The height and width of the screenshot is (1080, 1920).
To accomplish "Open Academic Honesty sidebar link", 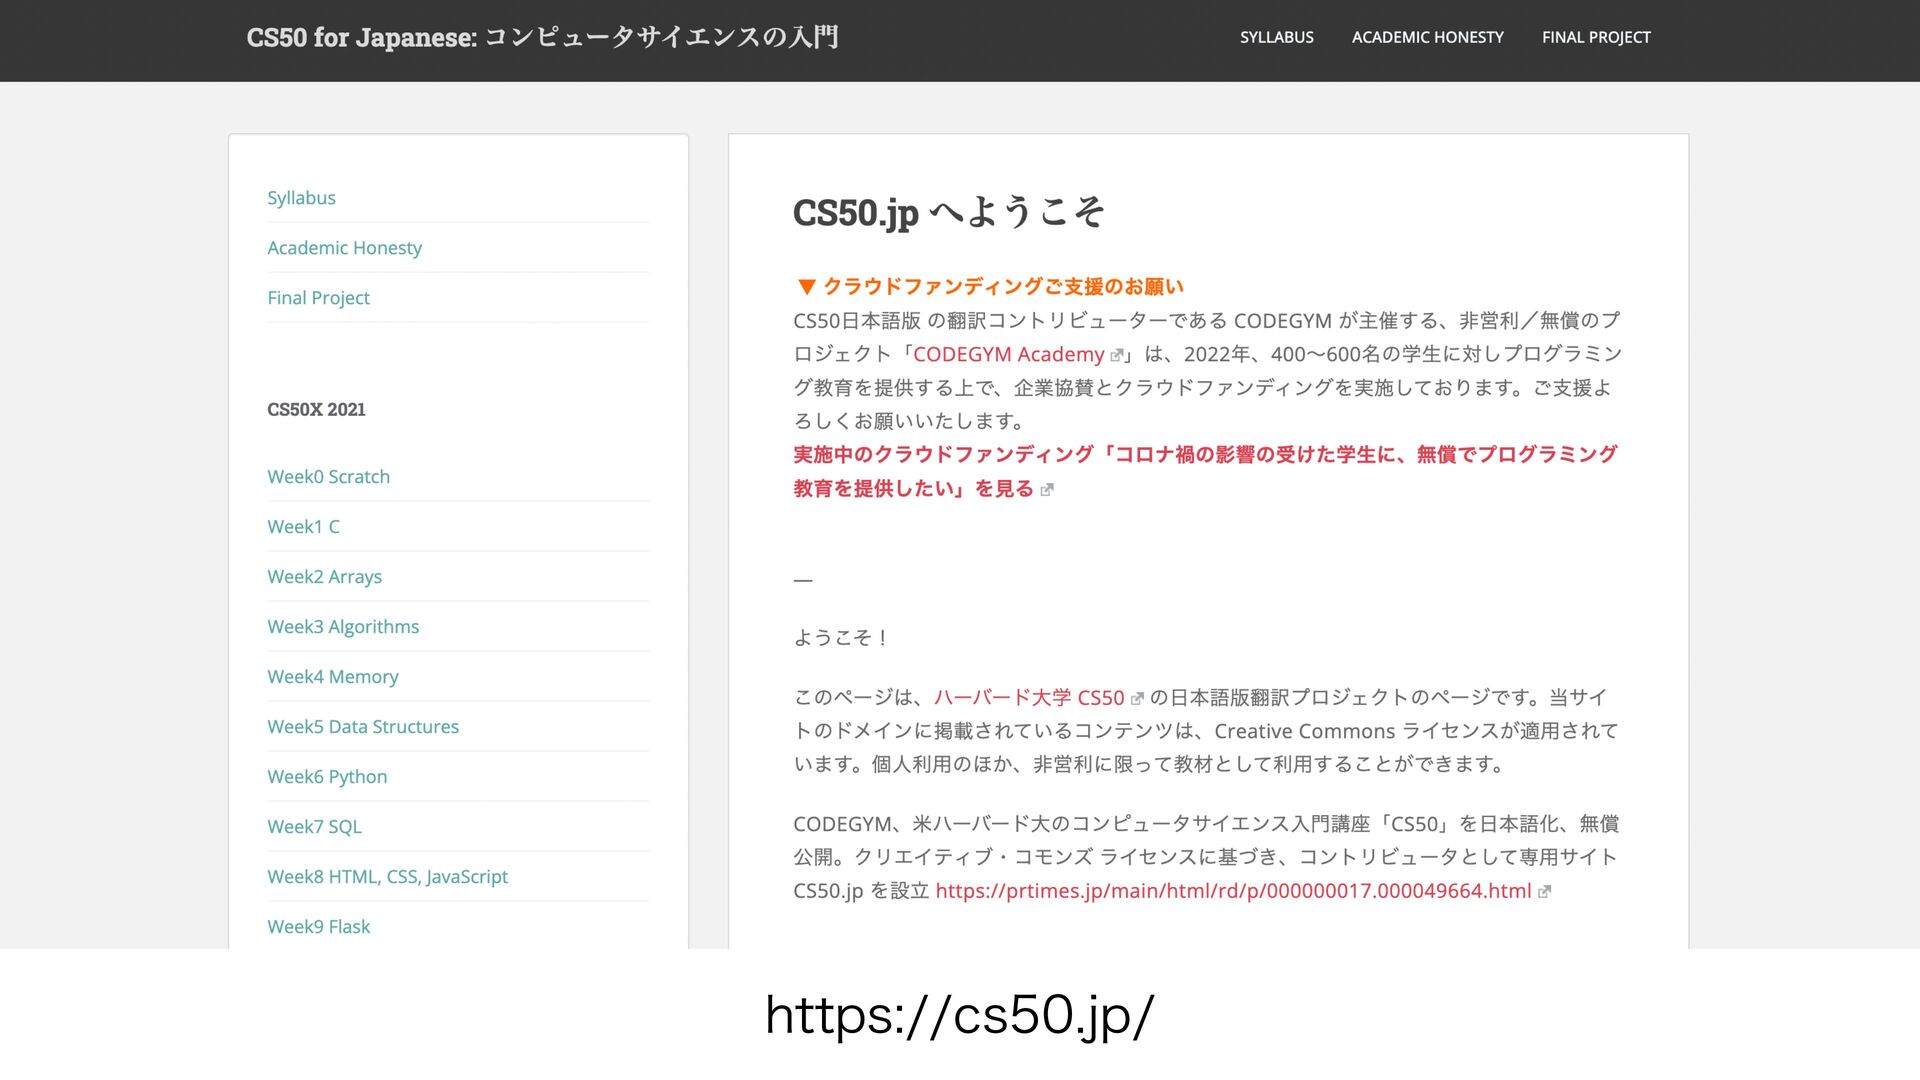I will click(x=344, y=248).
